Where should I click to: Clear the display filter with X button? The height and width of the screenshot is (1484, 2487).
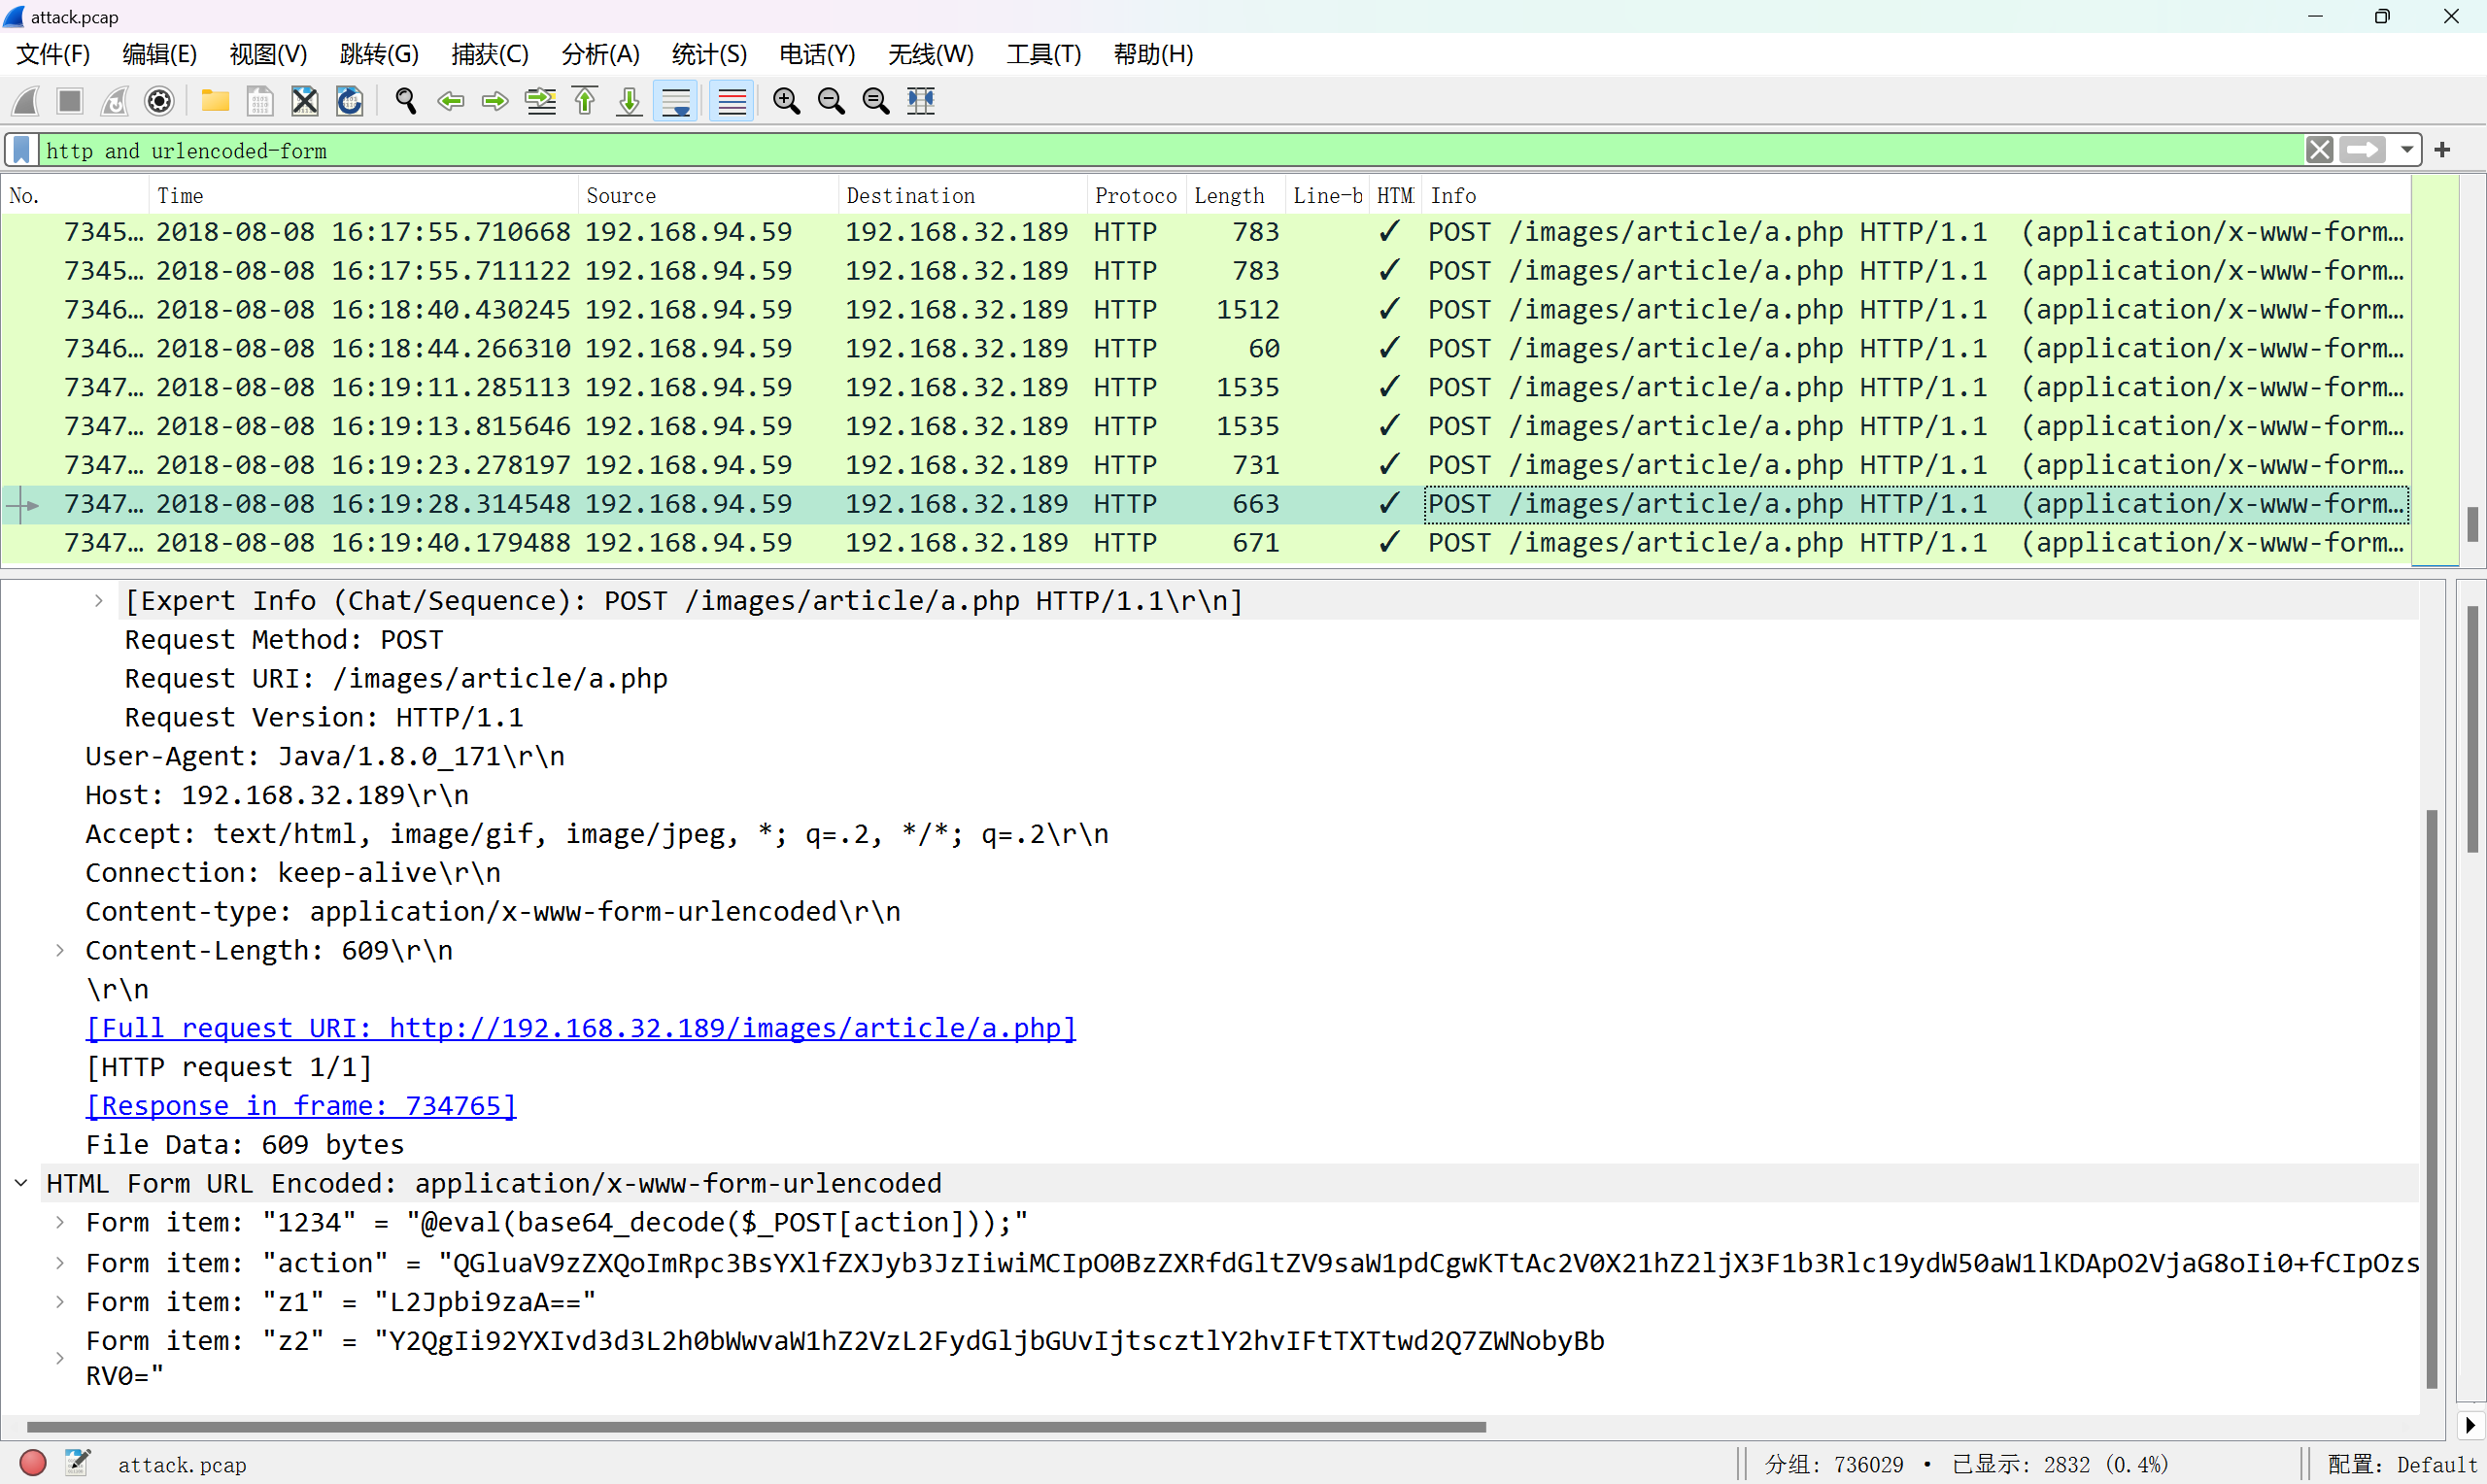coord(2320,150)
